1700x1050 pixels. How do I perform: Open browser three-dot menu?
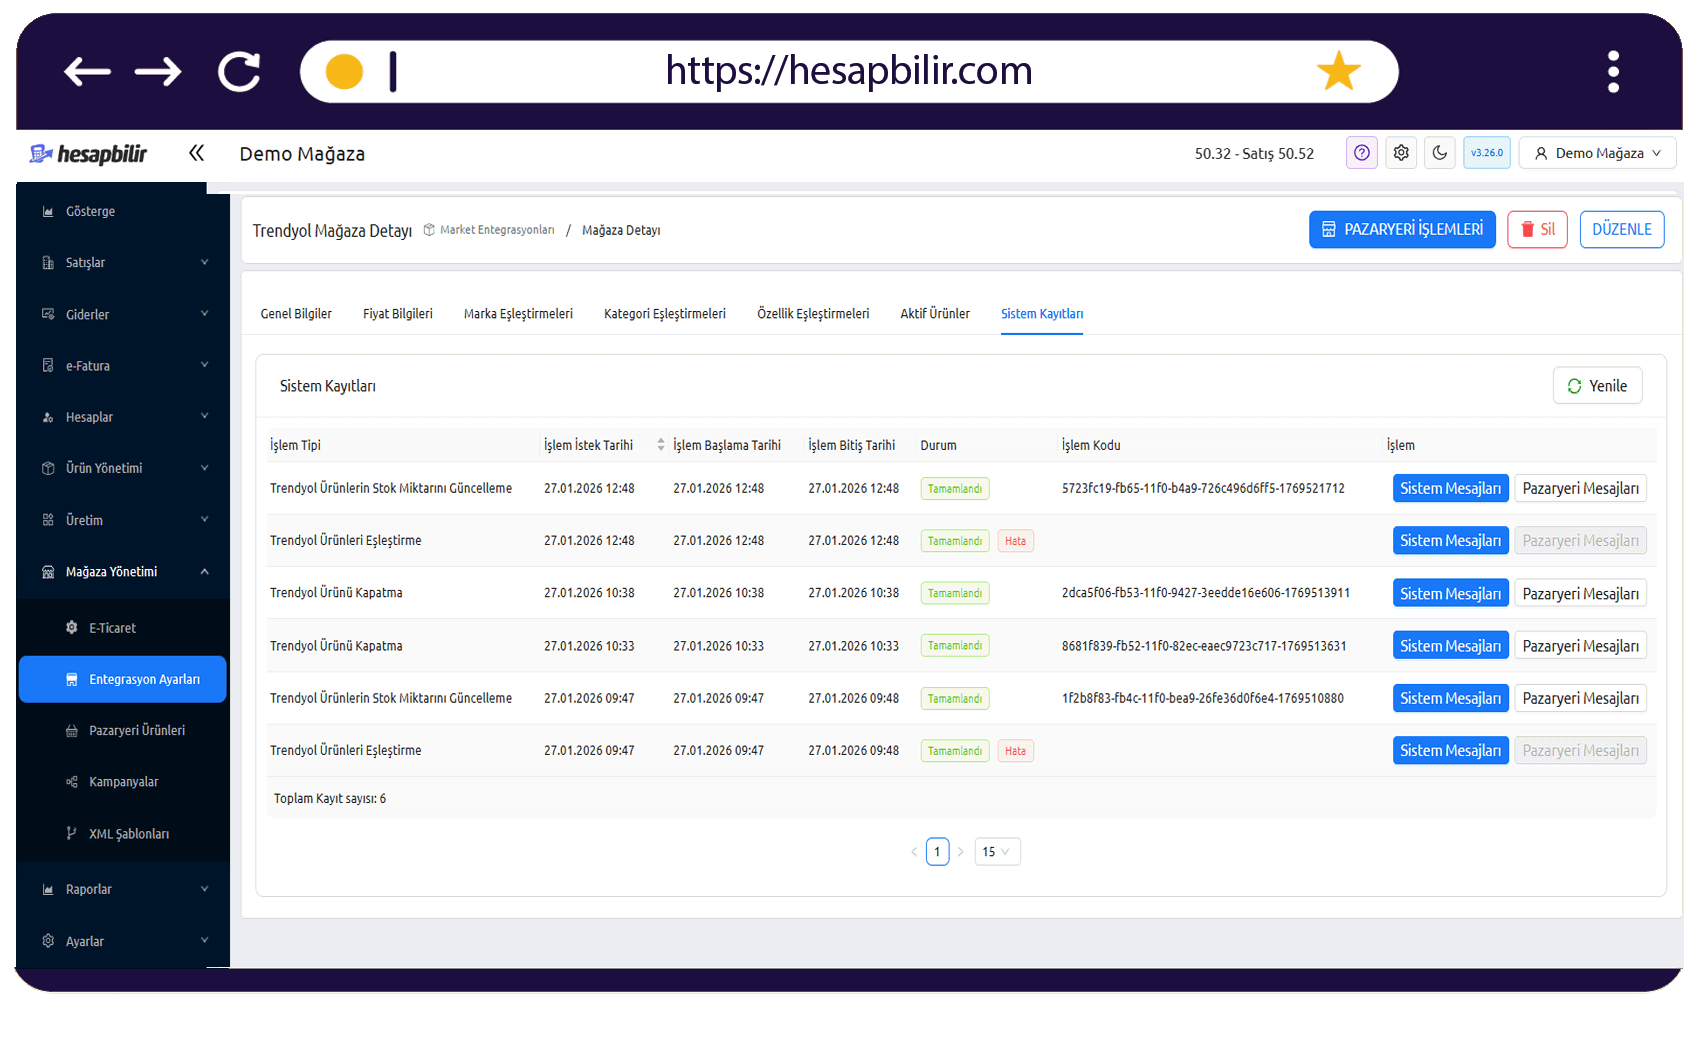[x=1613, y=72]
